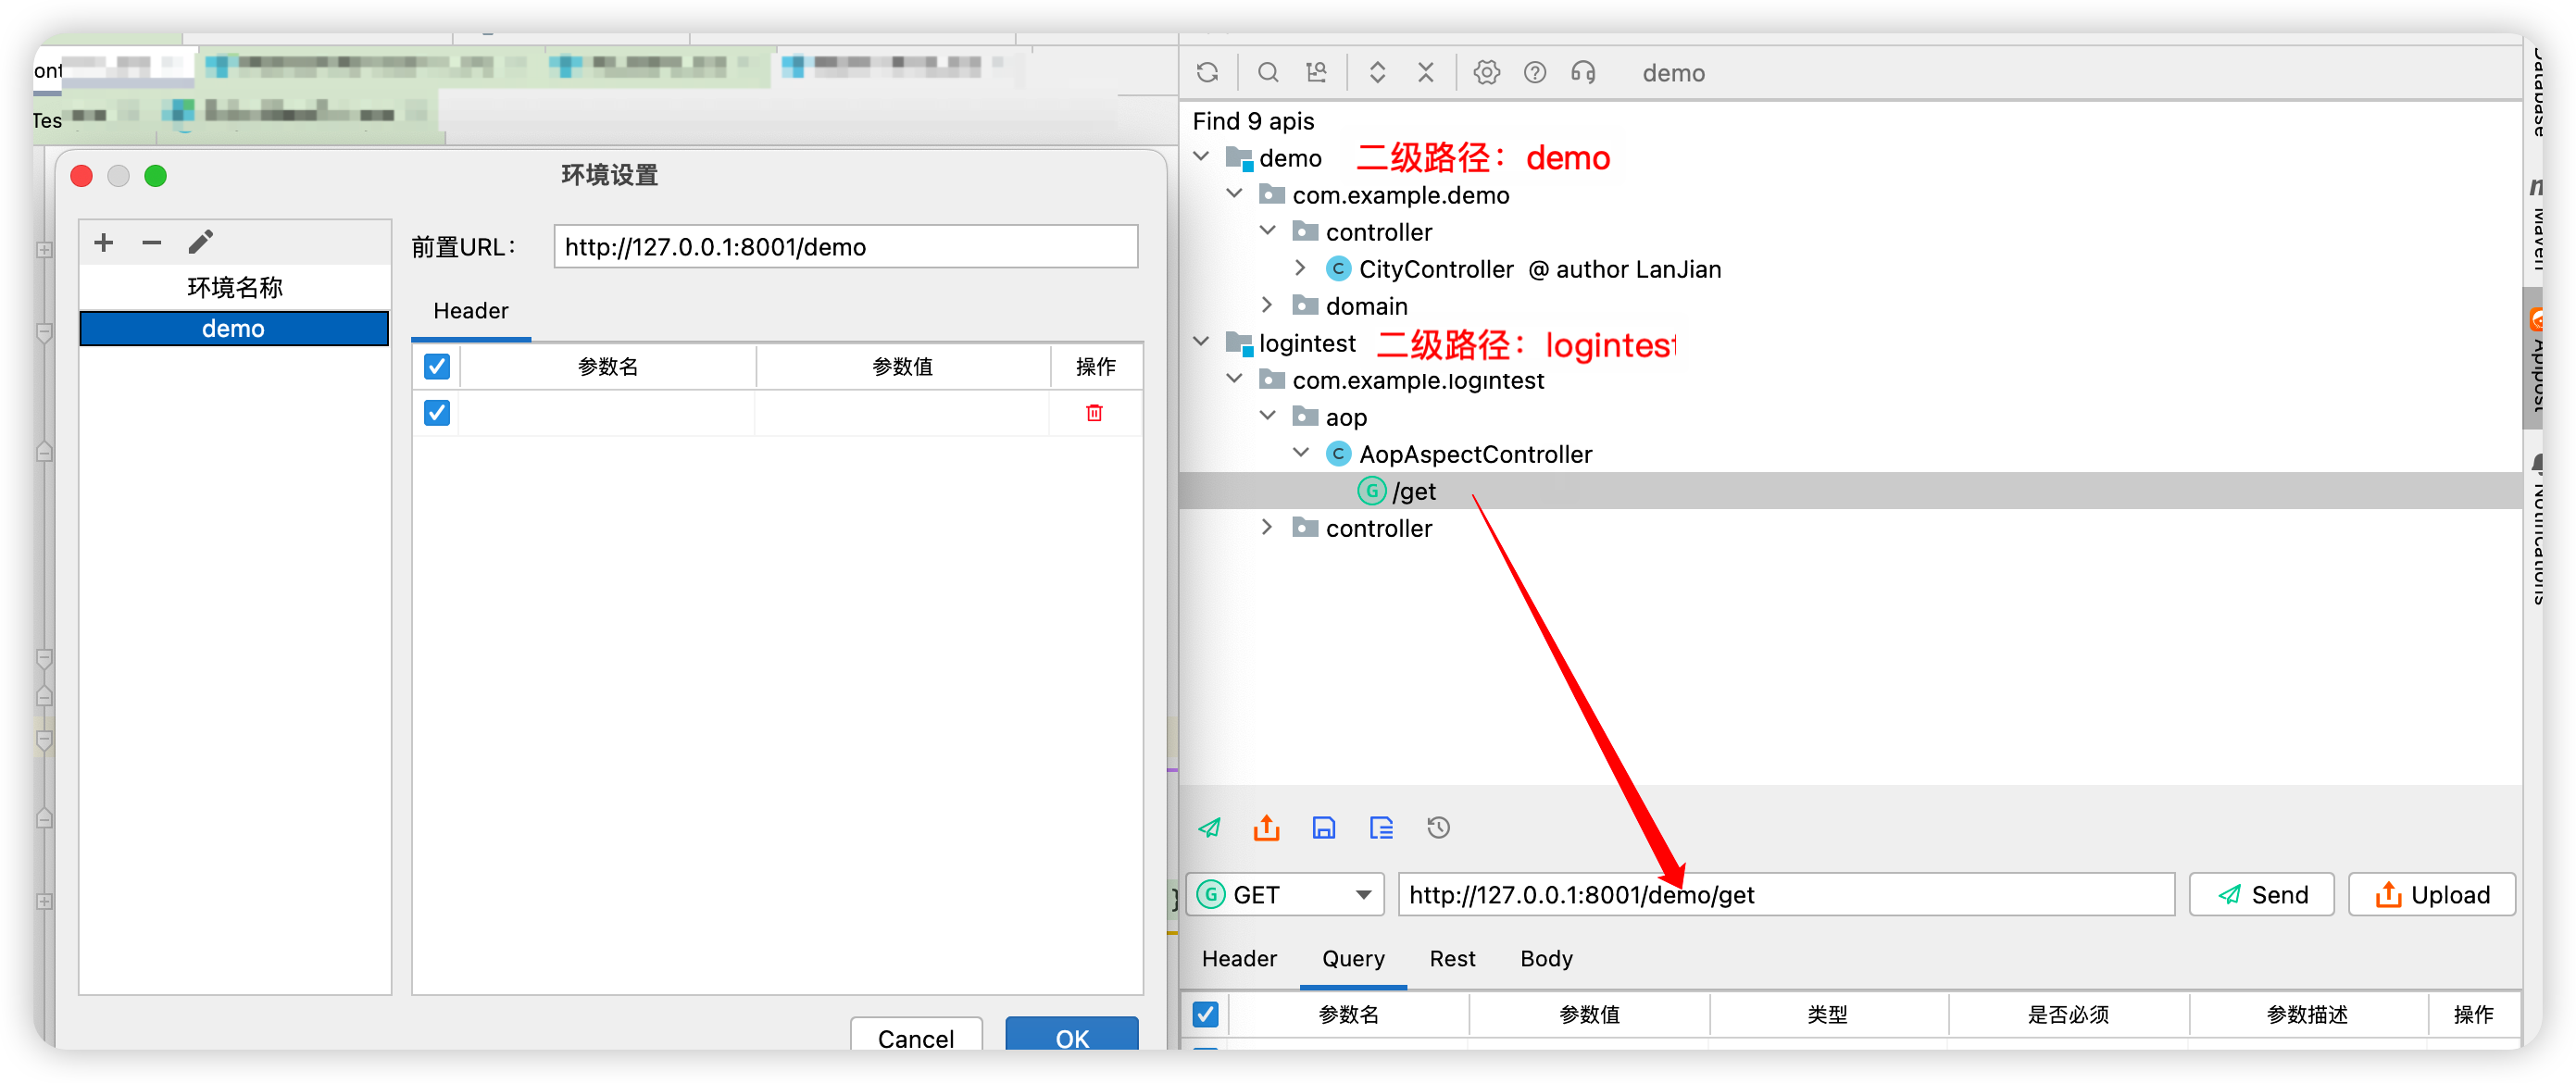
Task: Collapse the com.example.demo package
Action: tap(1235, 193)
